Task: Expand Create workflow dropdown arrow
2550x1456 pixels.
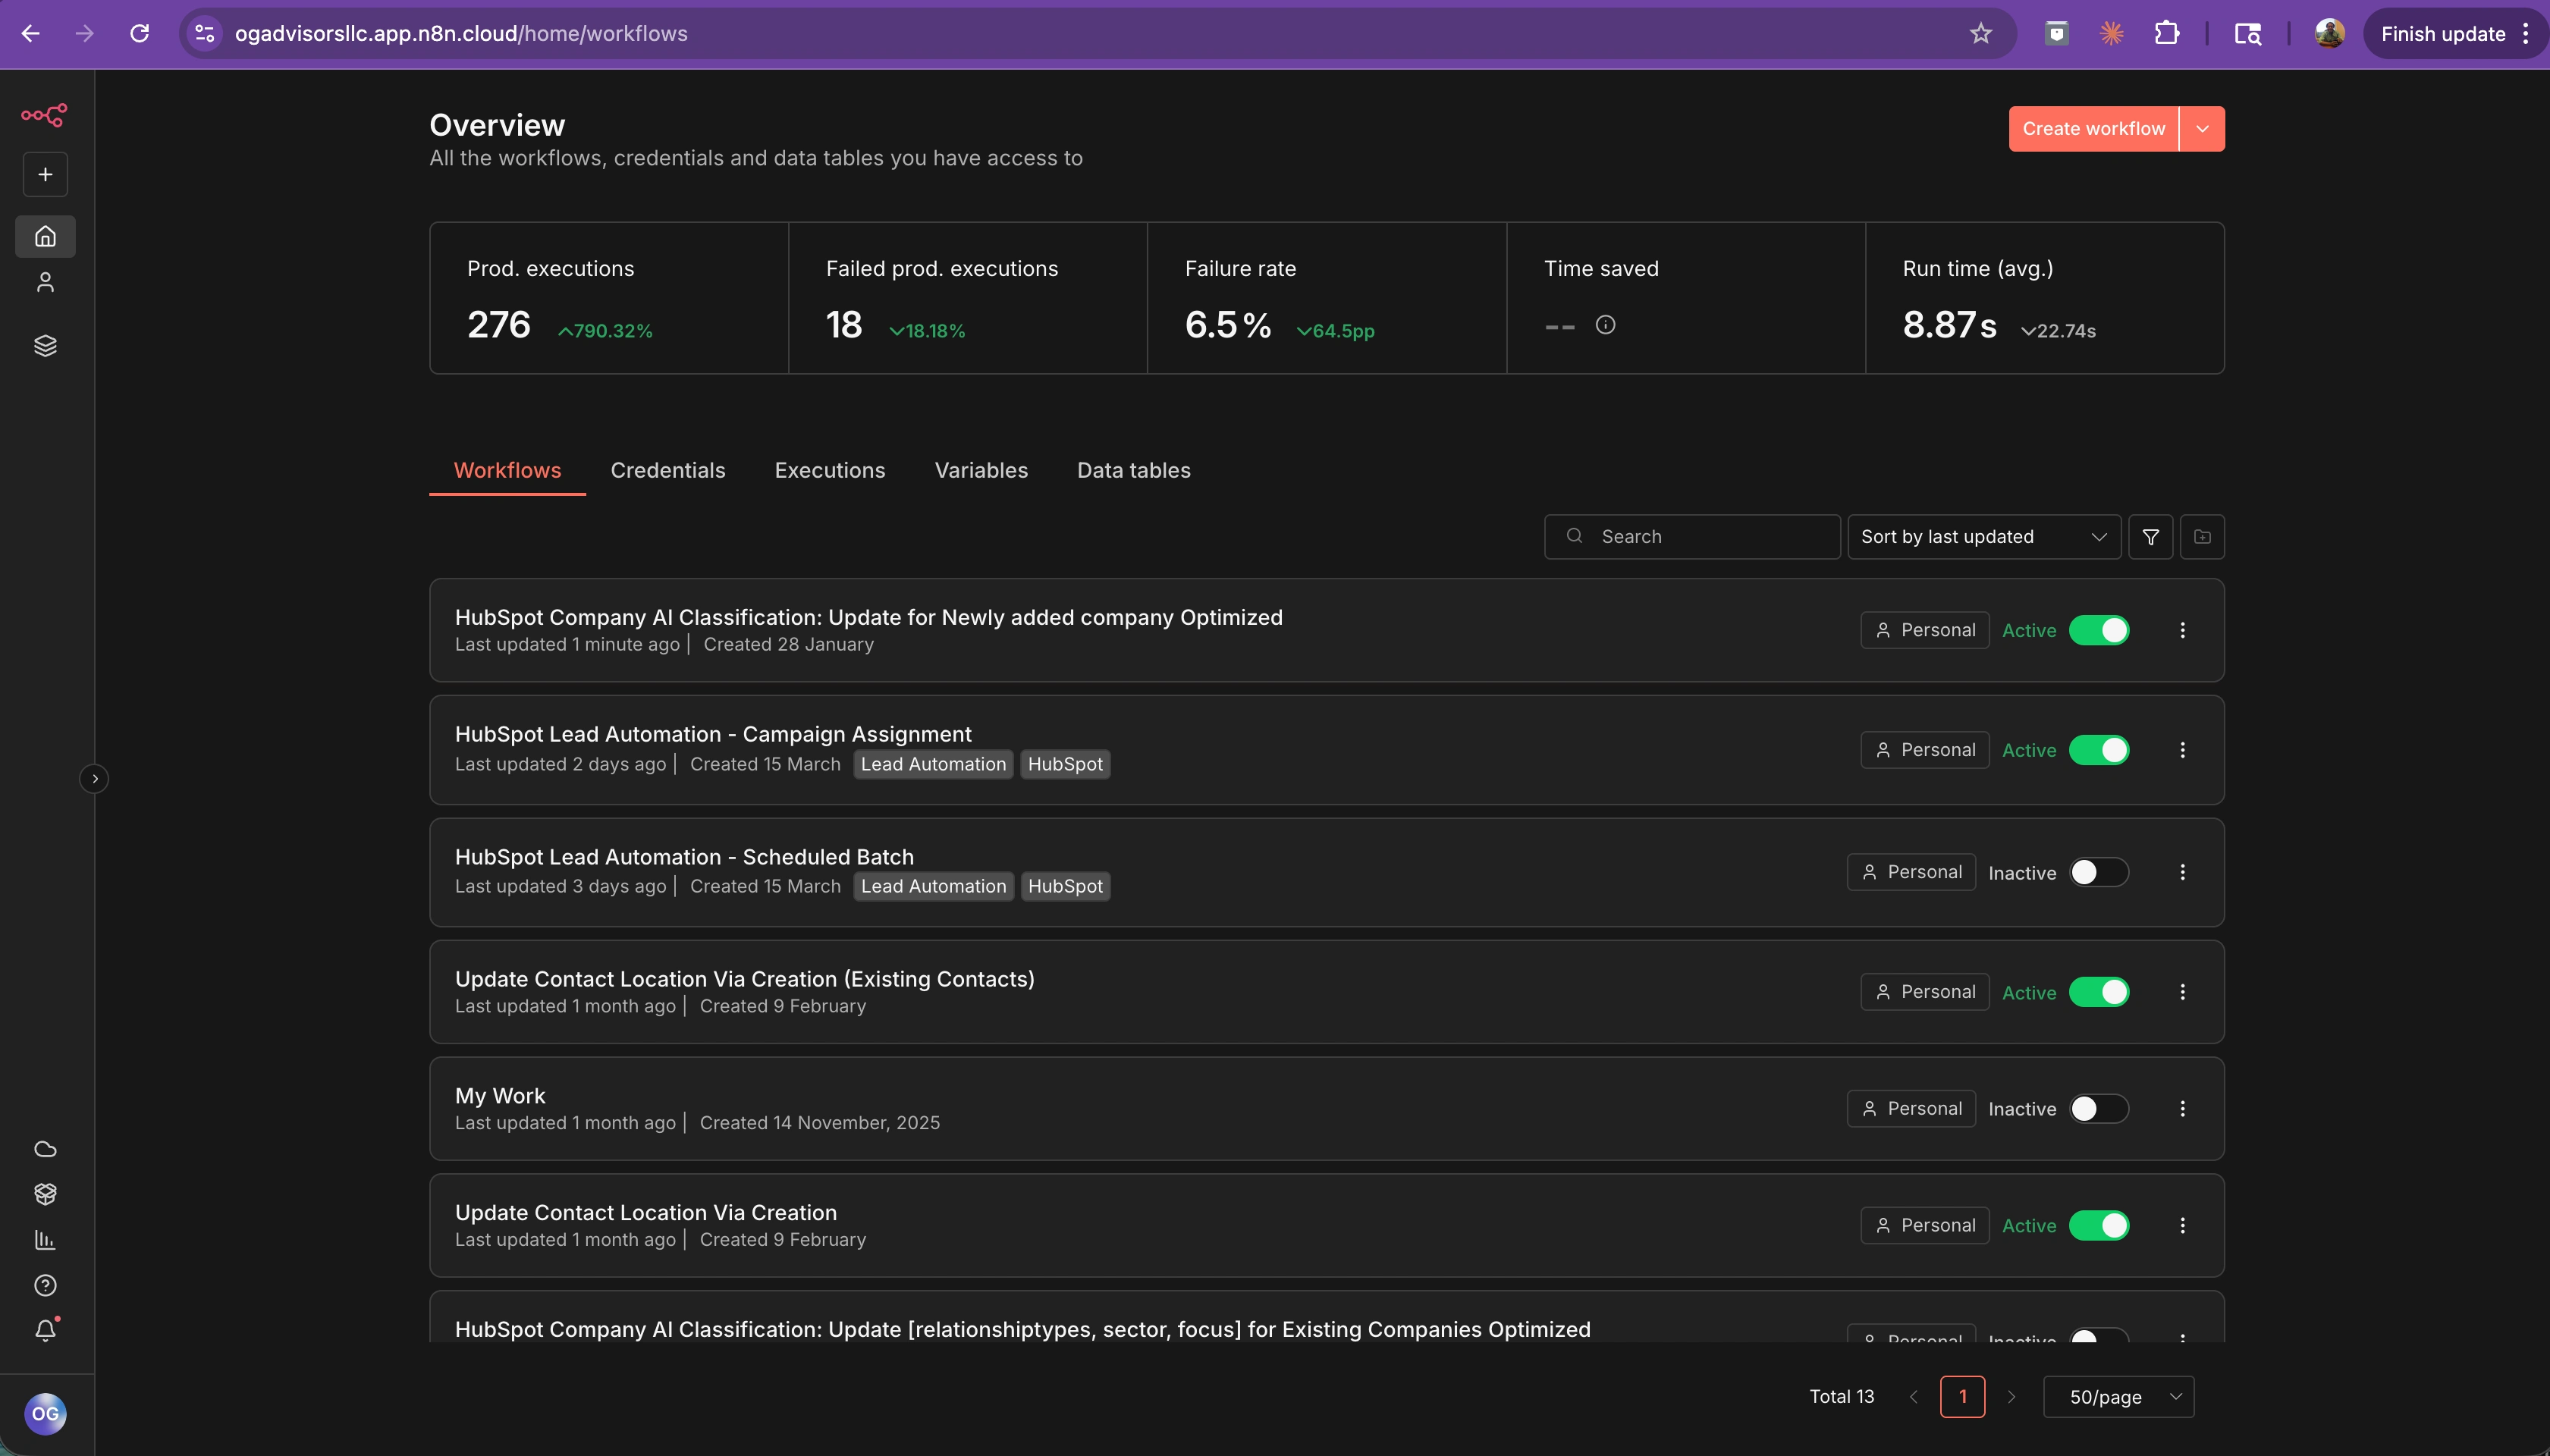Action: [2202, 129]
